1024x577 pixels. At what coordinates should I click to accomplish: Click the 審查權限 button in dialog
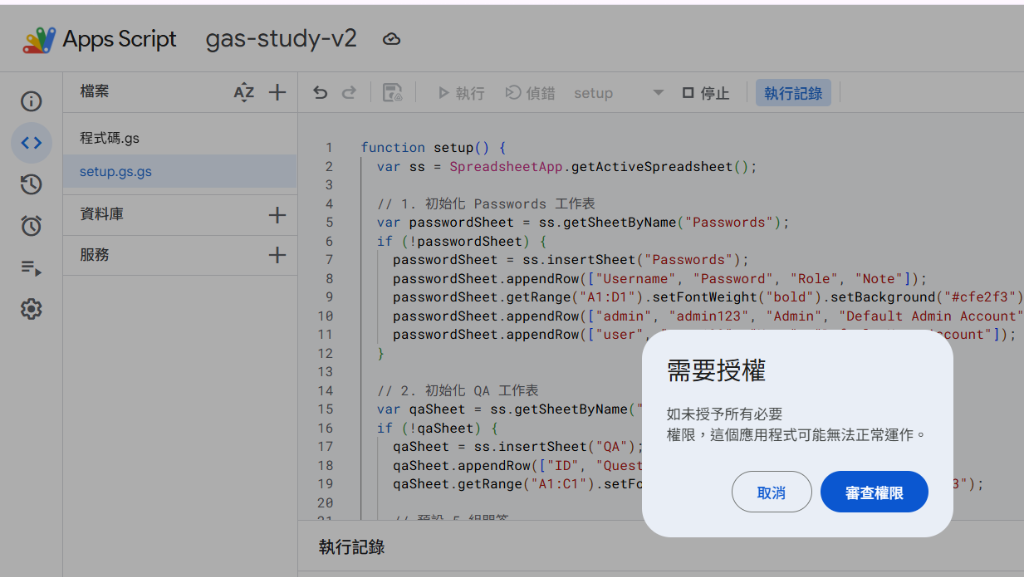[x=874, y=492]
